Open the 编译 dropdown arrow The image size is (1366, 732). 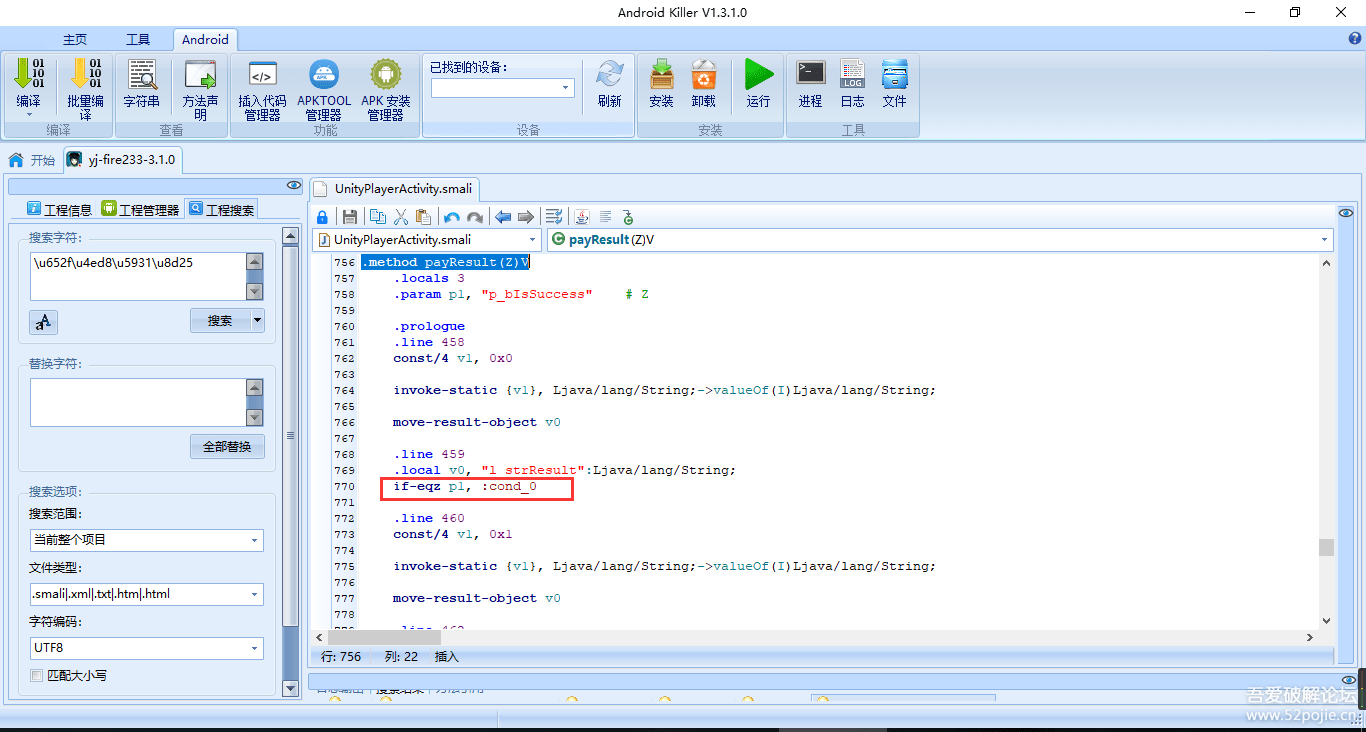(x=29, y=115)
